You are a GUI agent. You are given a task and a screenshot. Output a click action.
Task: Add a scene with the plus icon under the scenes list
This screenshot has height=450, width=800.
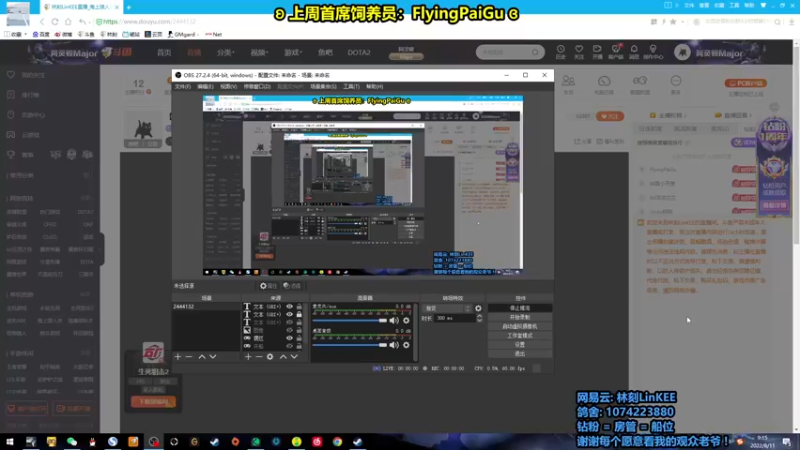point(178,357)
